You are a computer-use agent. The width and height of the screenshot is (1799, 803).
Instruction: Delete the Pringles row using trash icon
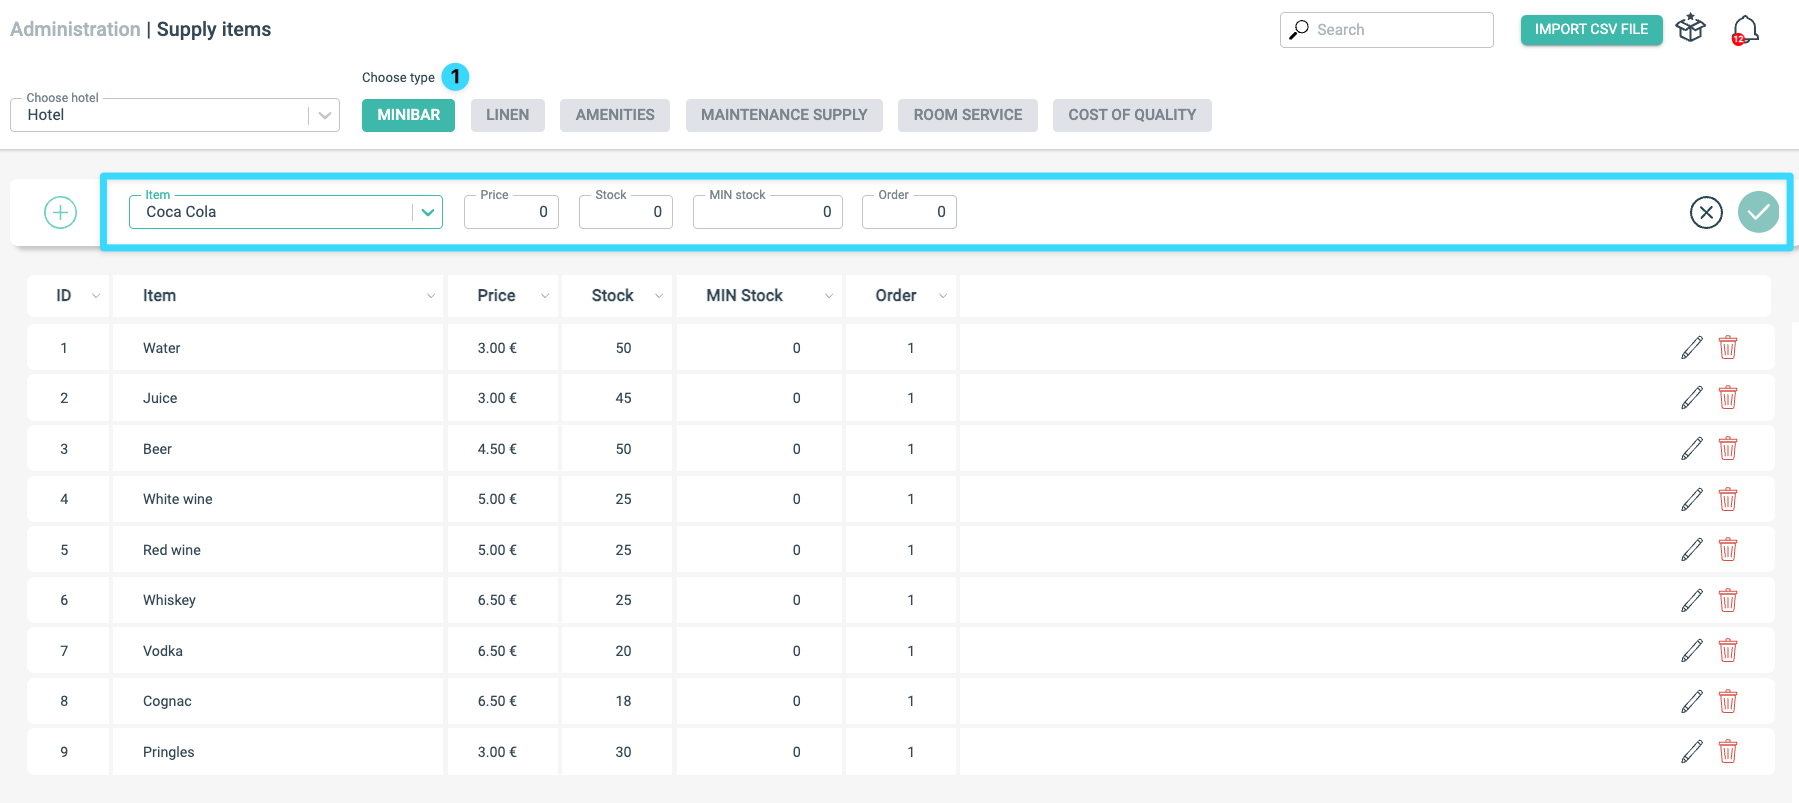pyautogui.click(x=1728, y=752)
